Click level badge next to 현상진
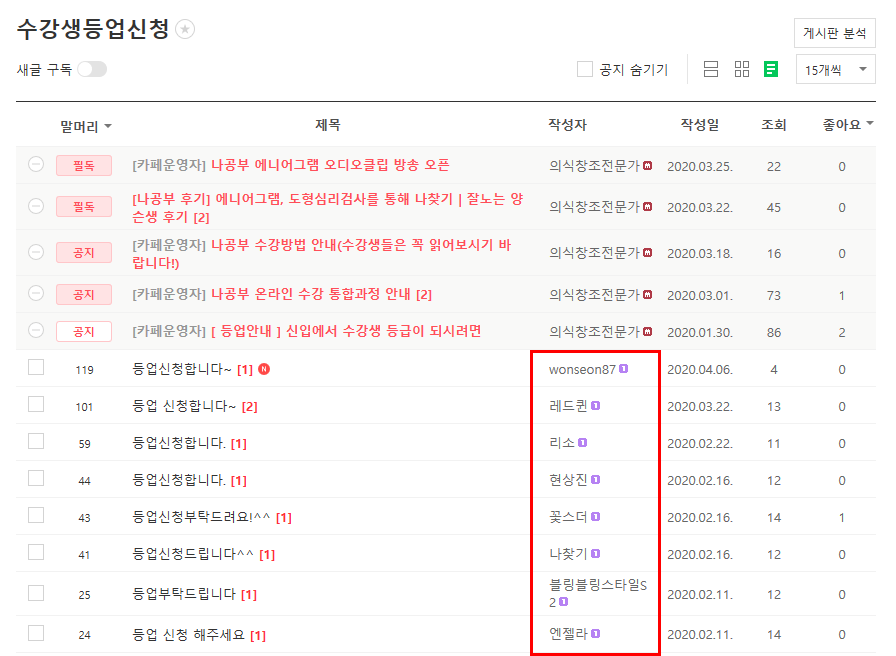This screenshot has width=896, height=656. 595,480
